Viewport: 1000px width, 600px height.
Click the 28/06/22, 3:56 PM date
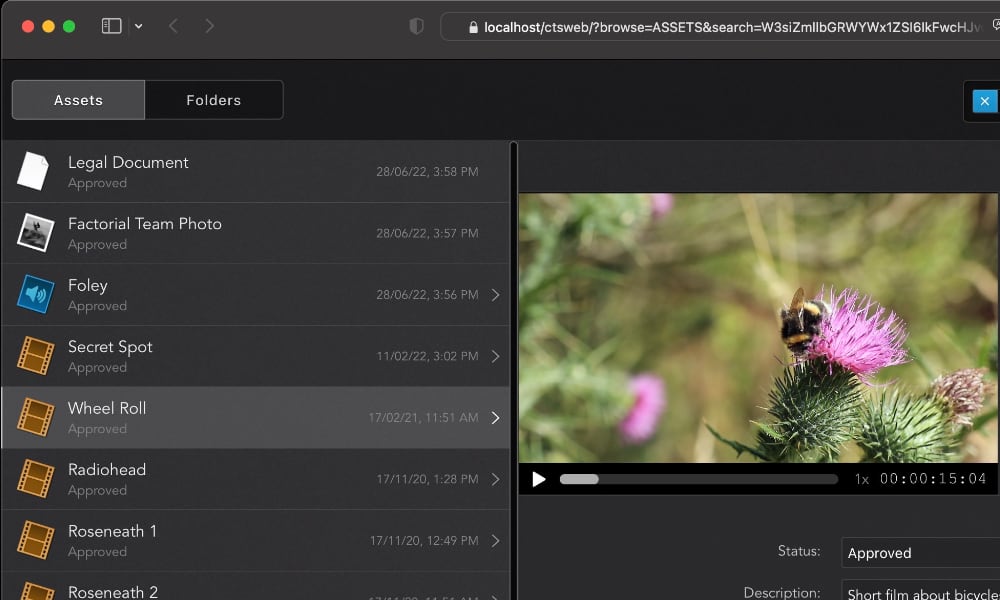(x=427, y=295)
